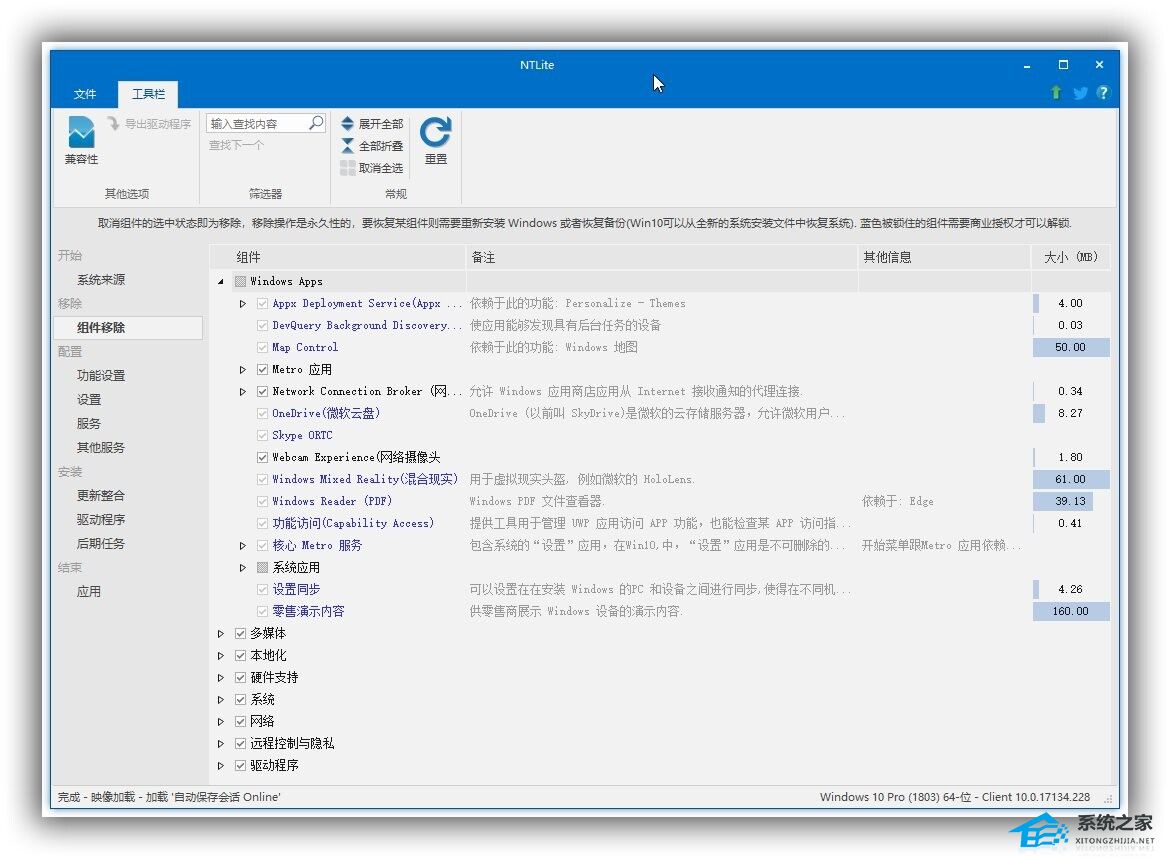Open 服务 in the sidebar
The image size is (1170, 859).
click(x=88, y=423)
